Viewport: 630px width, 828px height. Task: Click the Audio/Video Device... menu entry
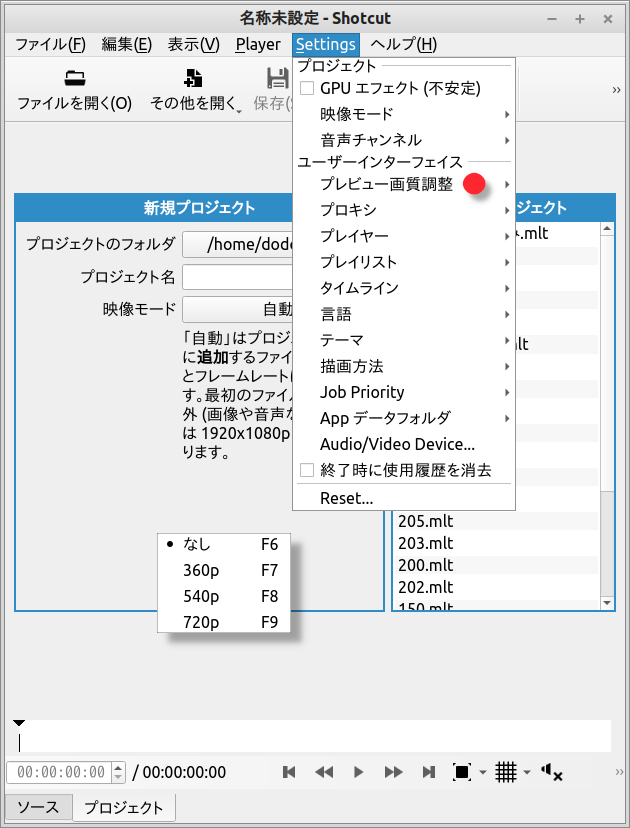coord(397,444)
